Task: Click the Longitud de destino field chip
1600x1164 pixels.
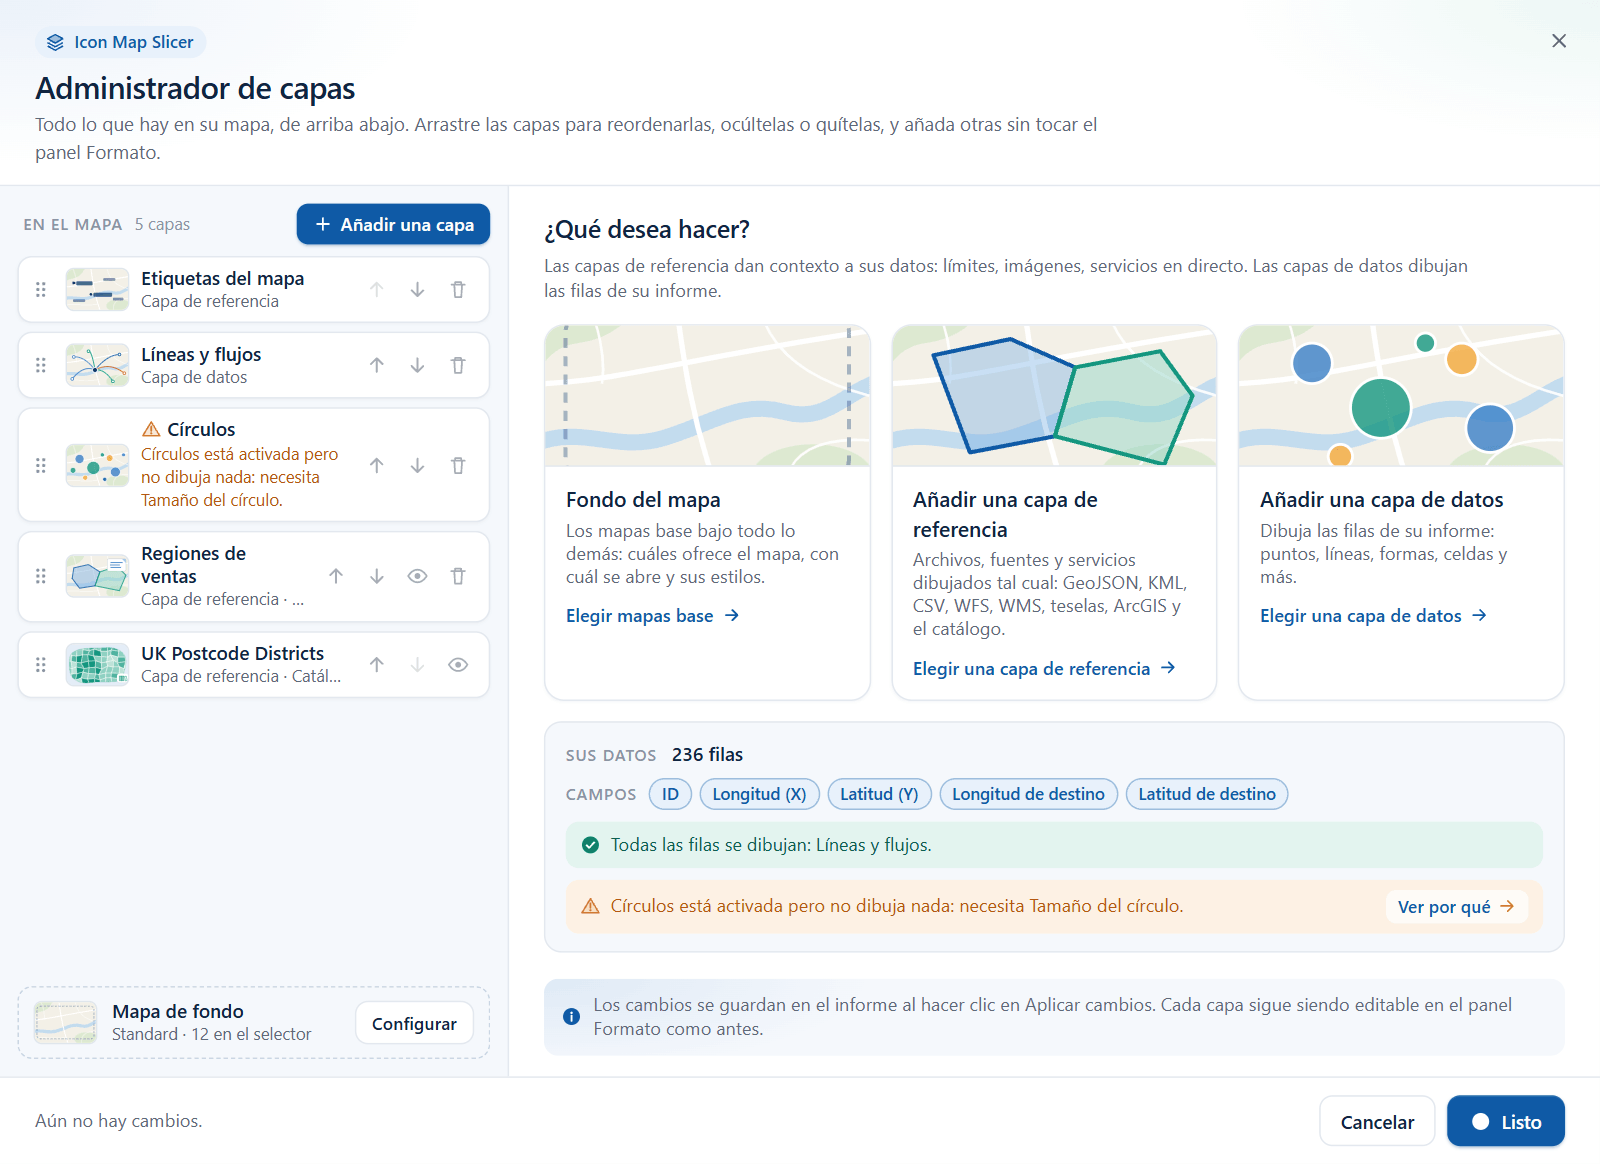Action: [1028, 794]
